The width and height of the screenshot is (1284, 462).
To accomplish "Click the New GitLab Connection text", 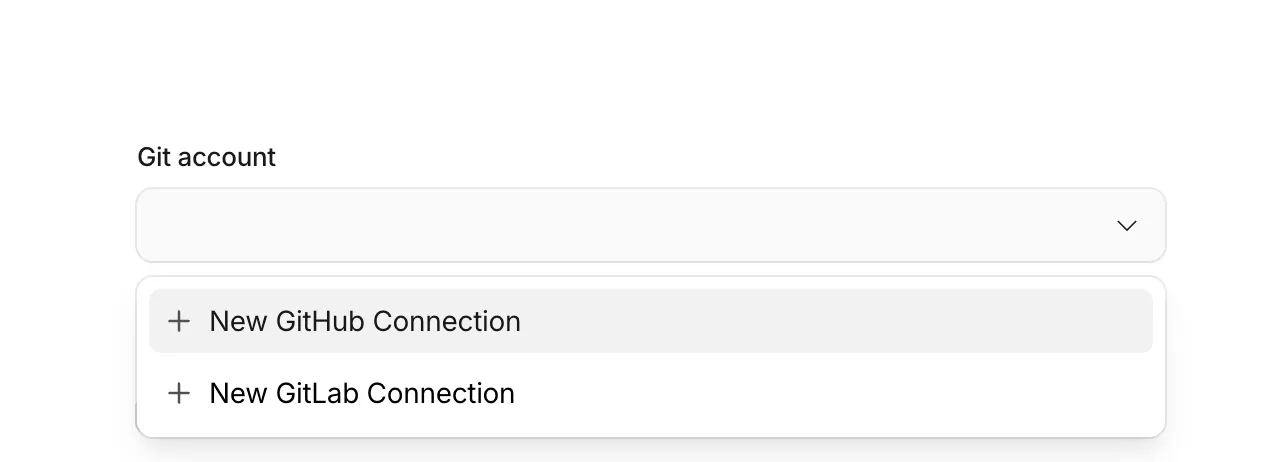I will (x=362, y=393).
